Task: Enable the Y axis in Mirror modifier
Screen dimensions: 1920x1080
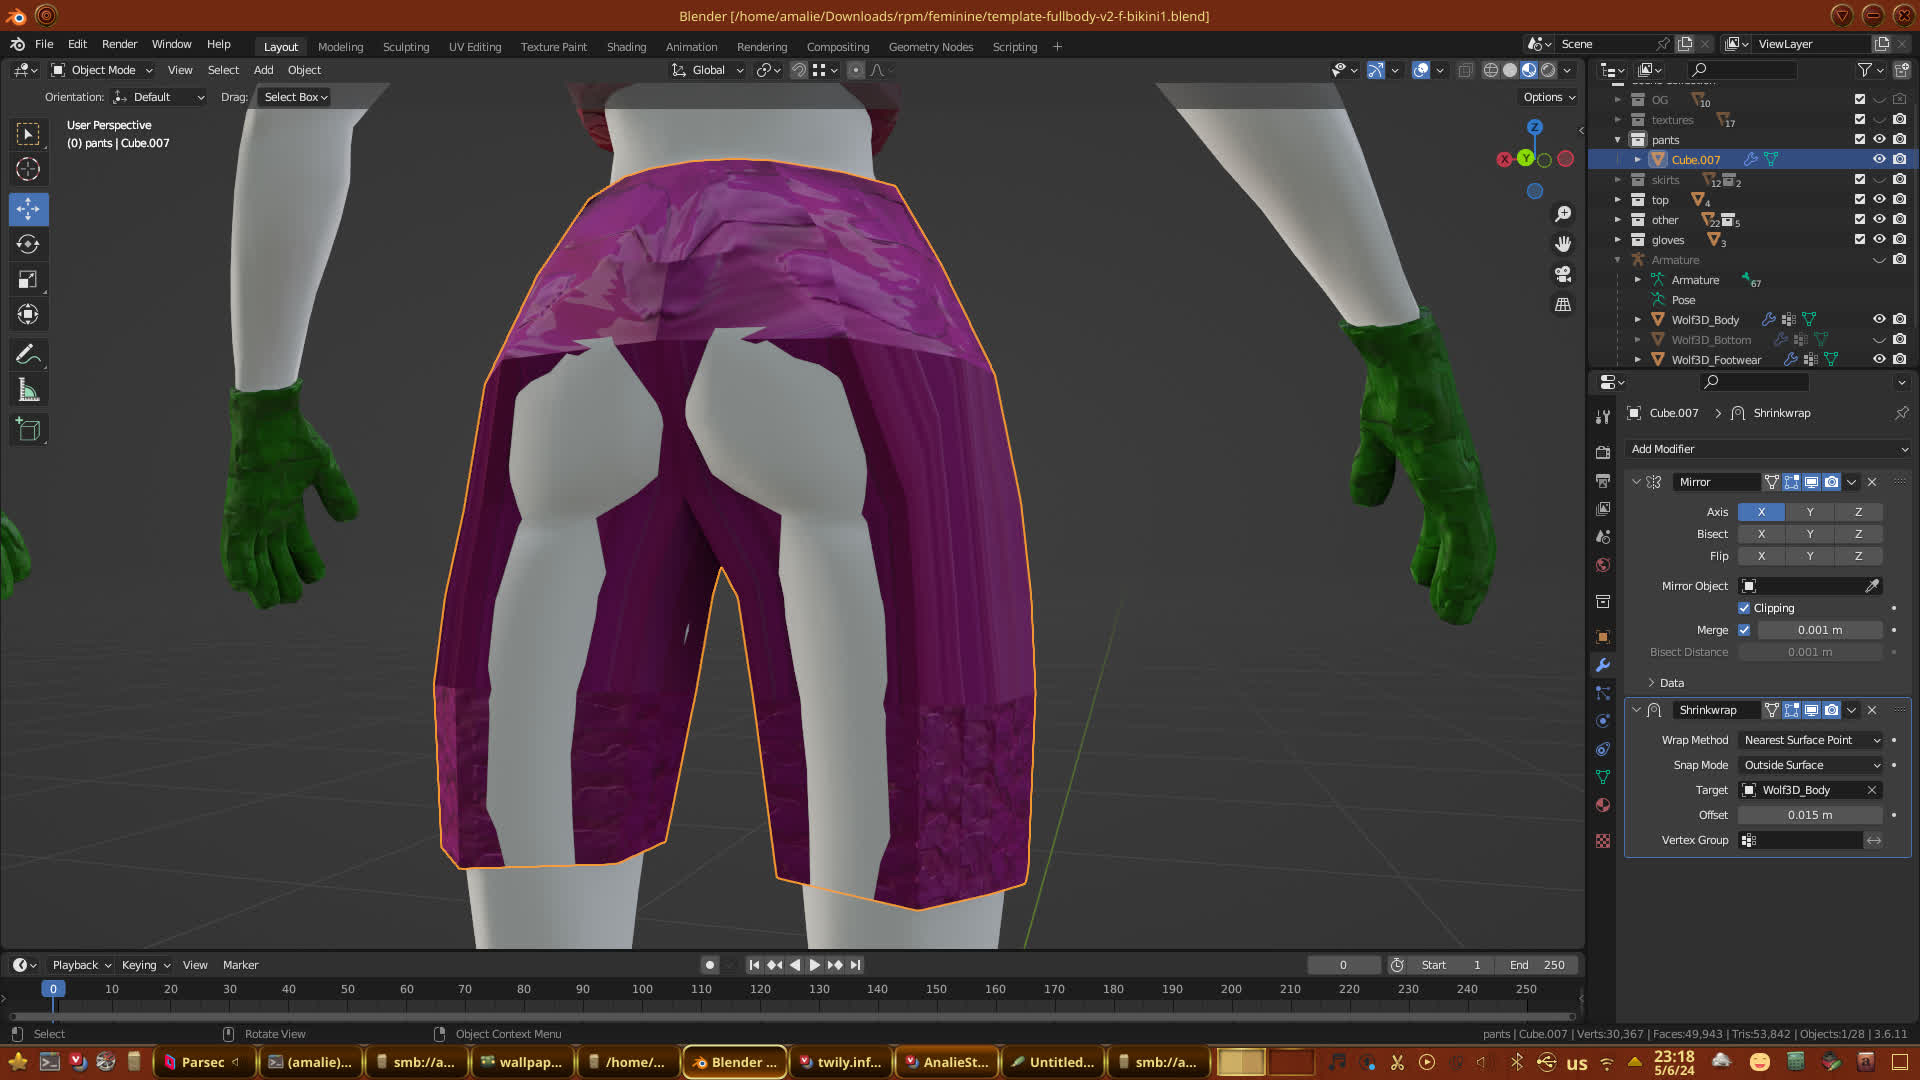Action: point(1809,512)
